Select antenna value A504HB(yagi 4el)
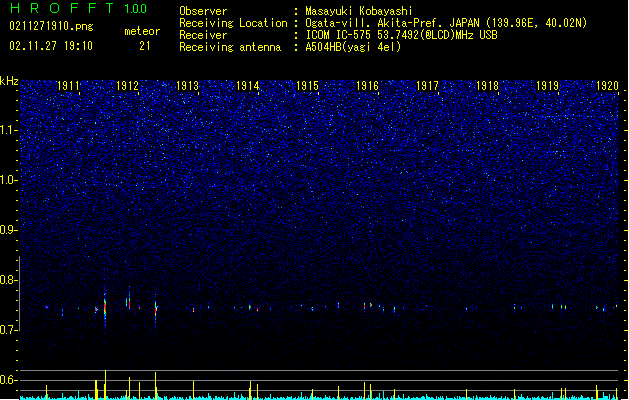The image size is (629, 400). coord(353,47)
